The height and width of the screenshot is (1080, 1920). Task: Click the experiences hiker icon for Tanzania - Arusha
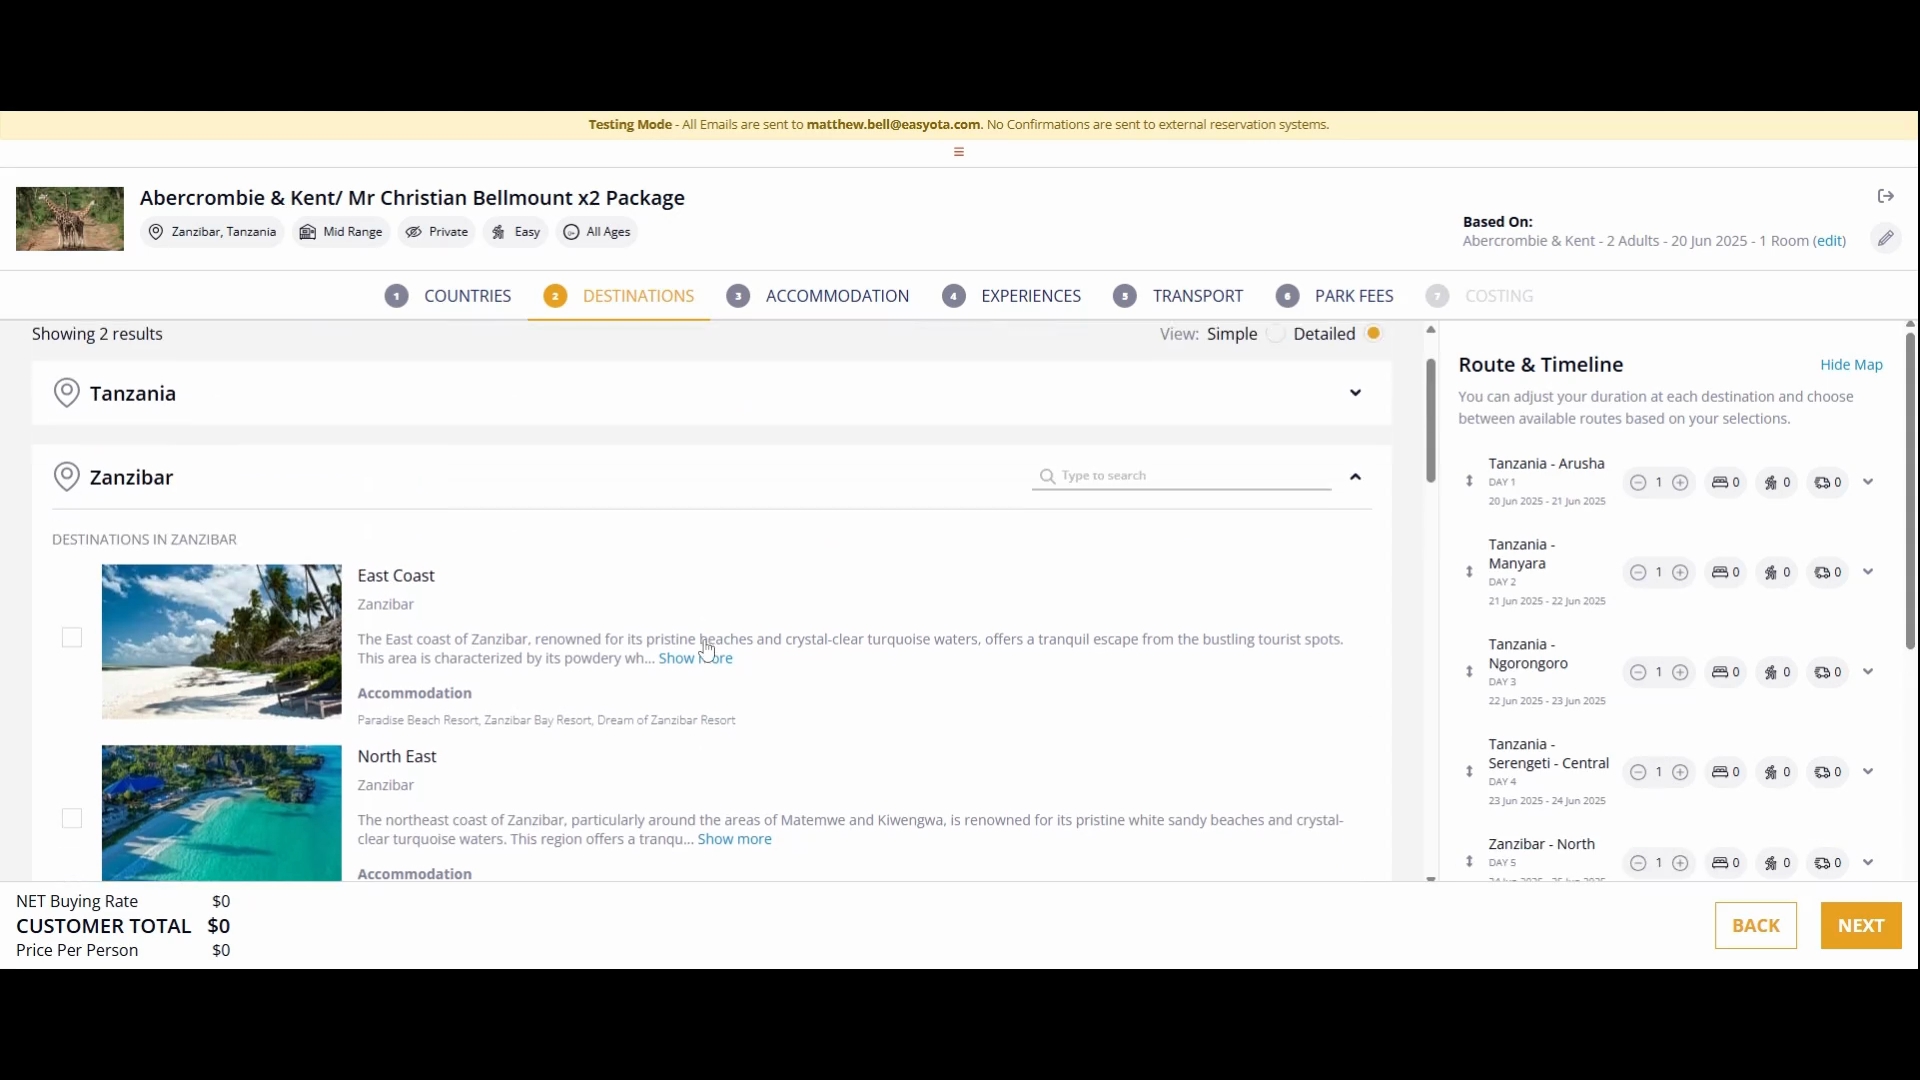(x=1771, y=482)
